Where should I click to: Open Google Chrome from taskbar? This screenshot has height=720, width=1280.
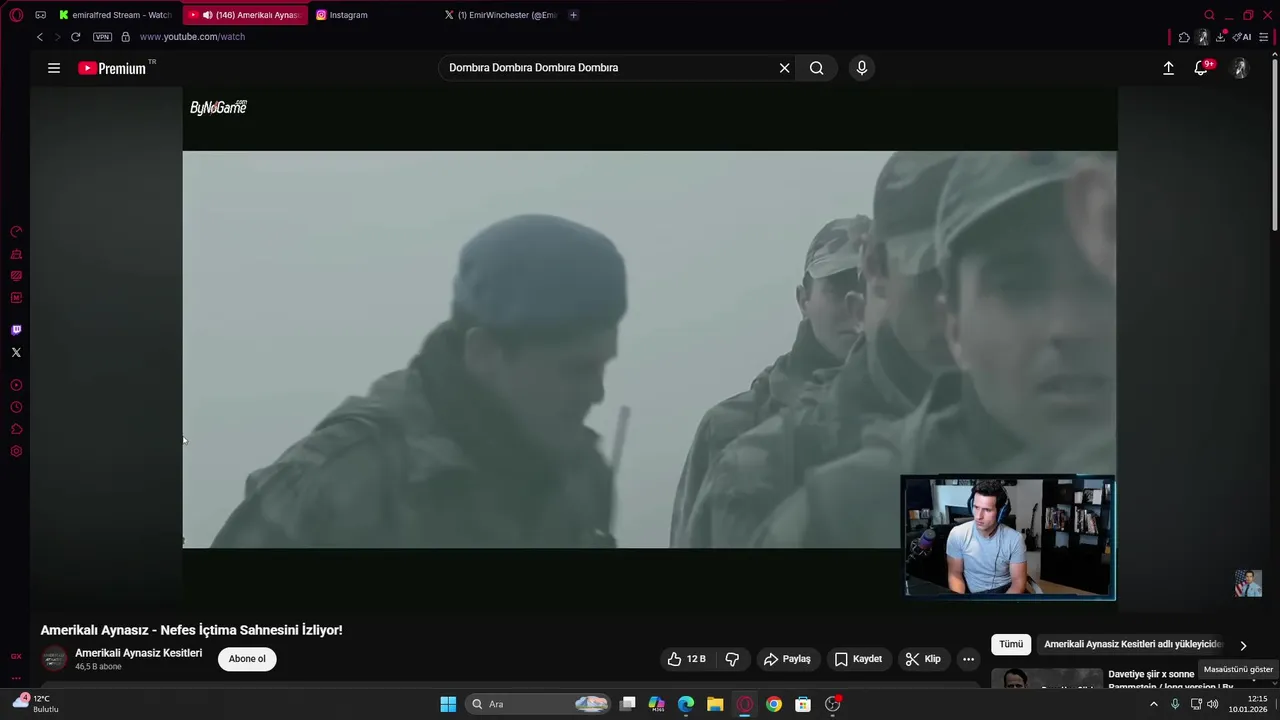point(774,704)
